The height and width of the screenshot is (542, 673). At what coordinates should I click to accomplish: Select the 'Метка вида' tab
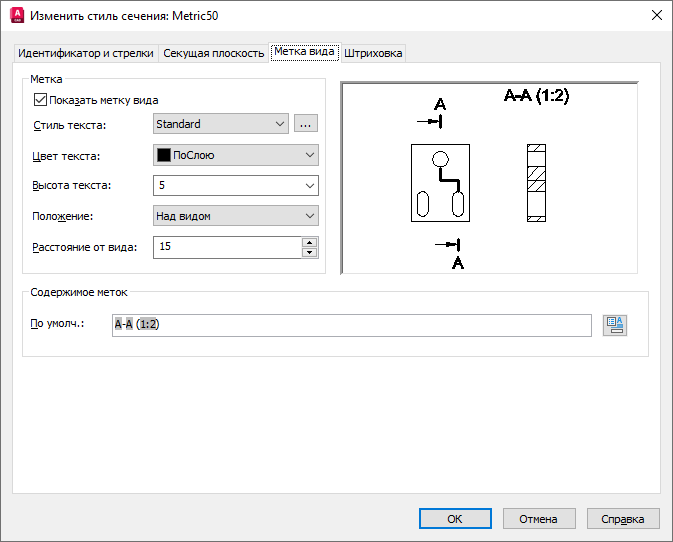304,52
